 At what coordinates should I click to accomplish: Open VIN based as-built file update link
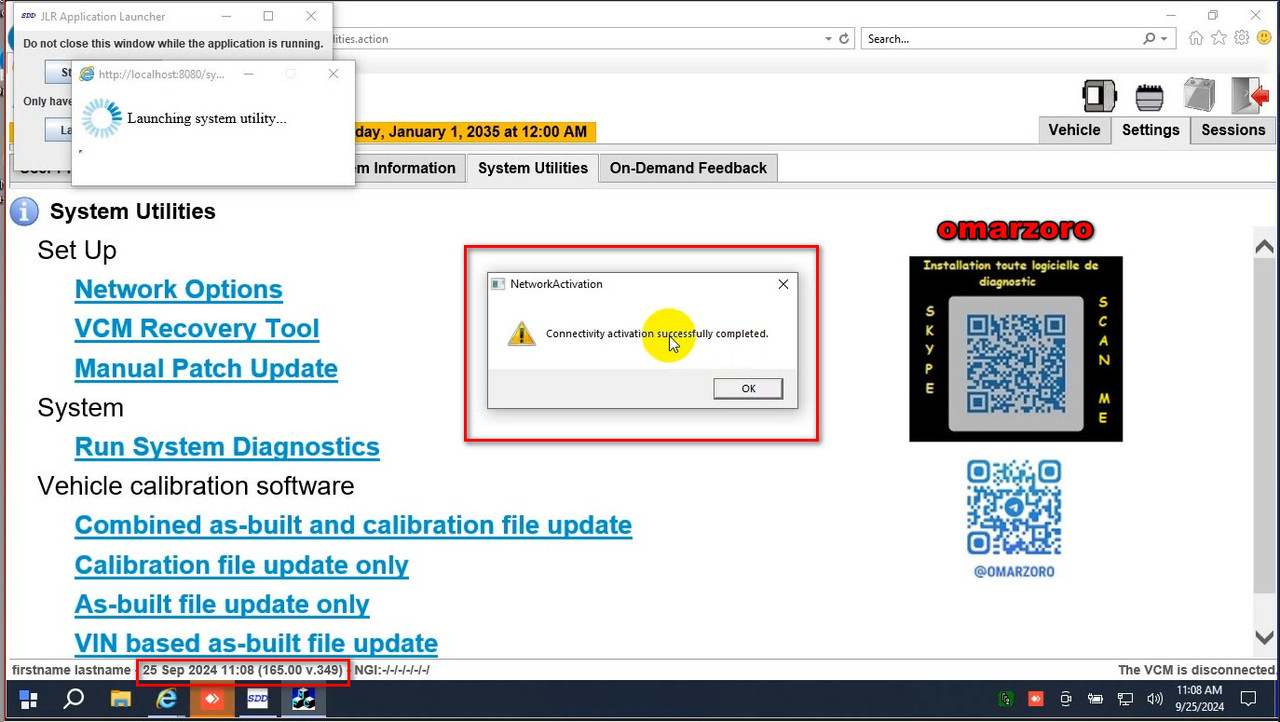(x=256, y=643)
